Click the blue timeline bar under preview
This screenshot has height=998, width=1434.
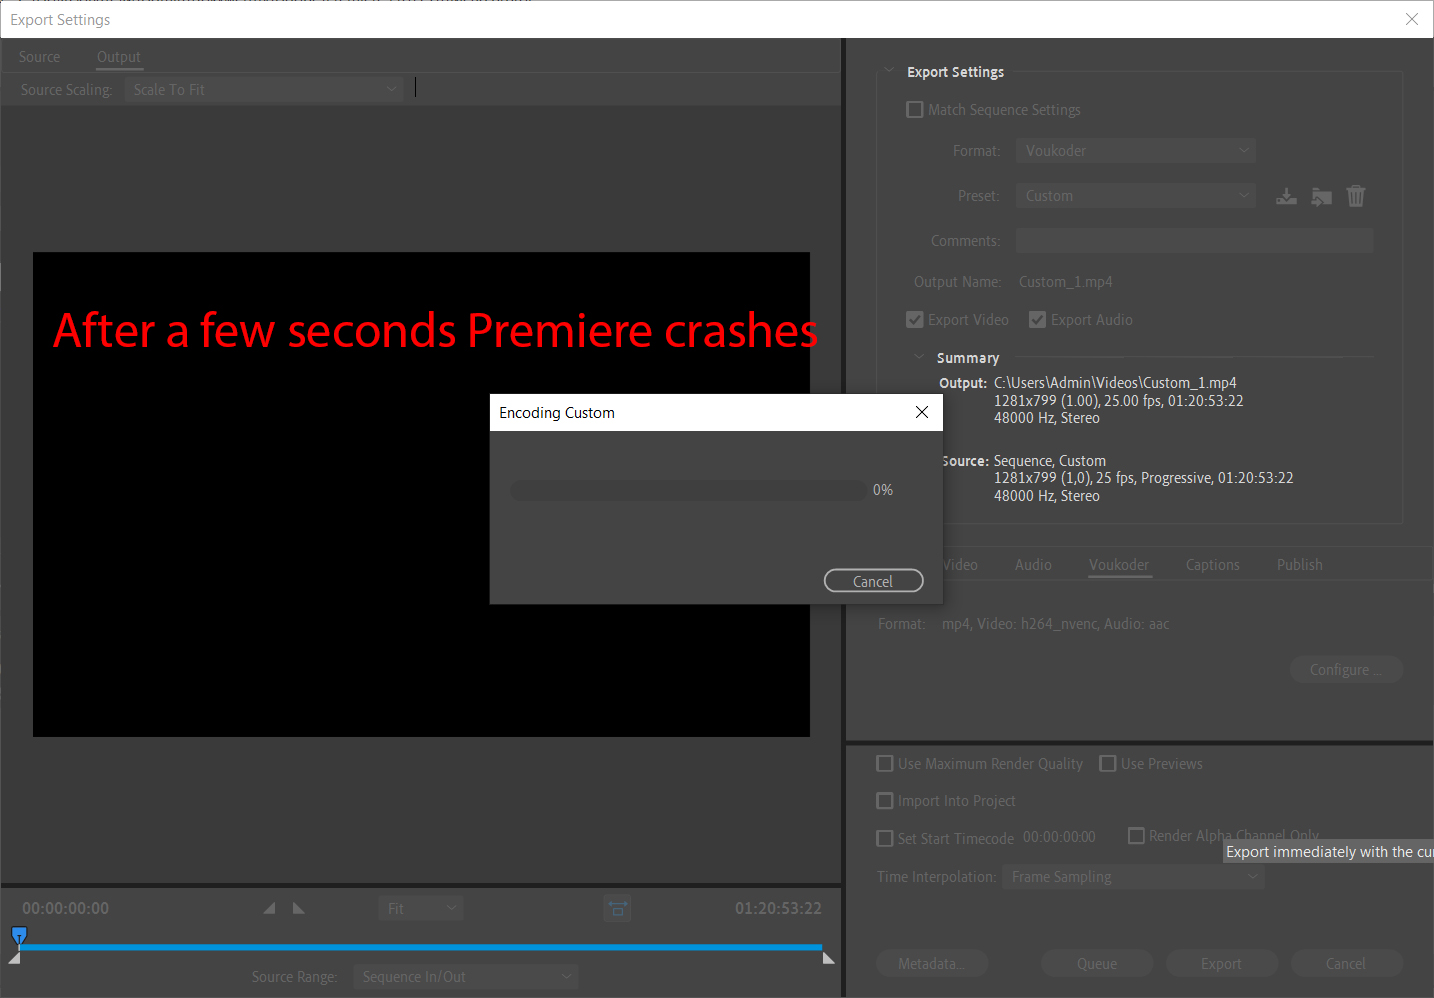coord(420,946)
